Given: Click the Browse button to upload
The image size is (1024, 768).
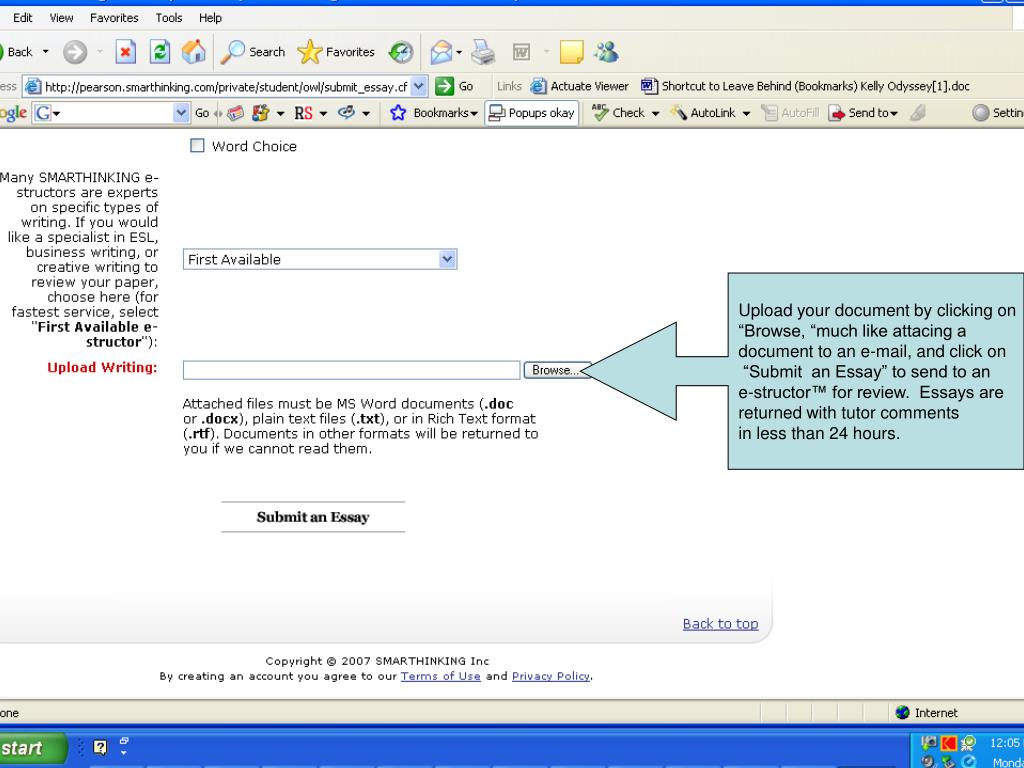Looking at the screenshot, I should [557, 370].
